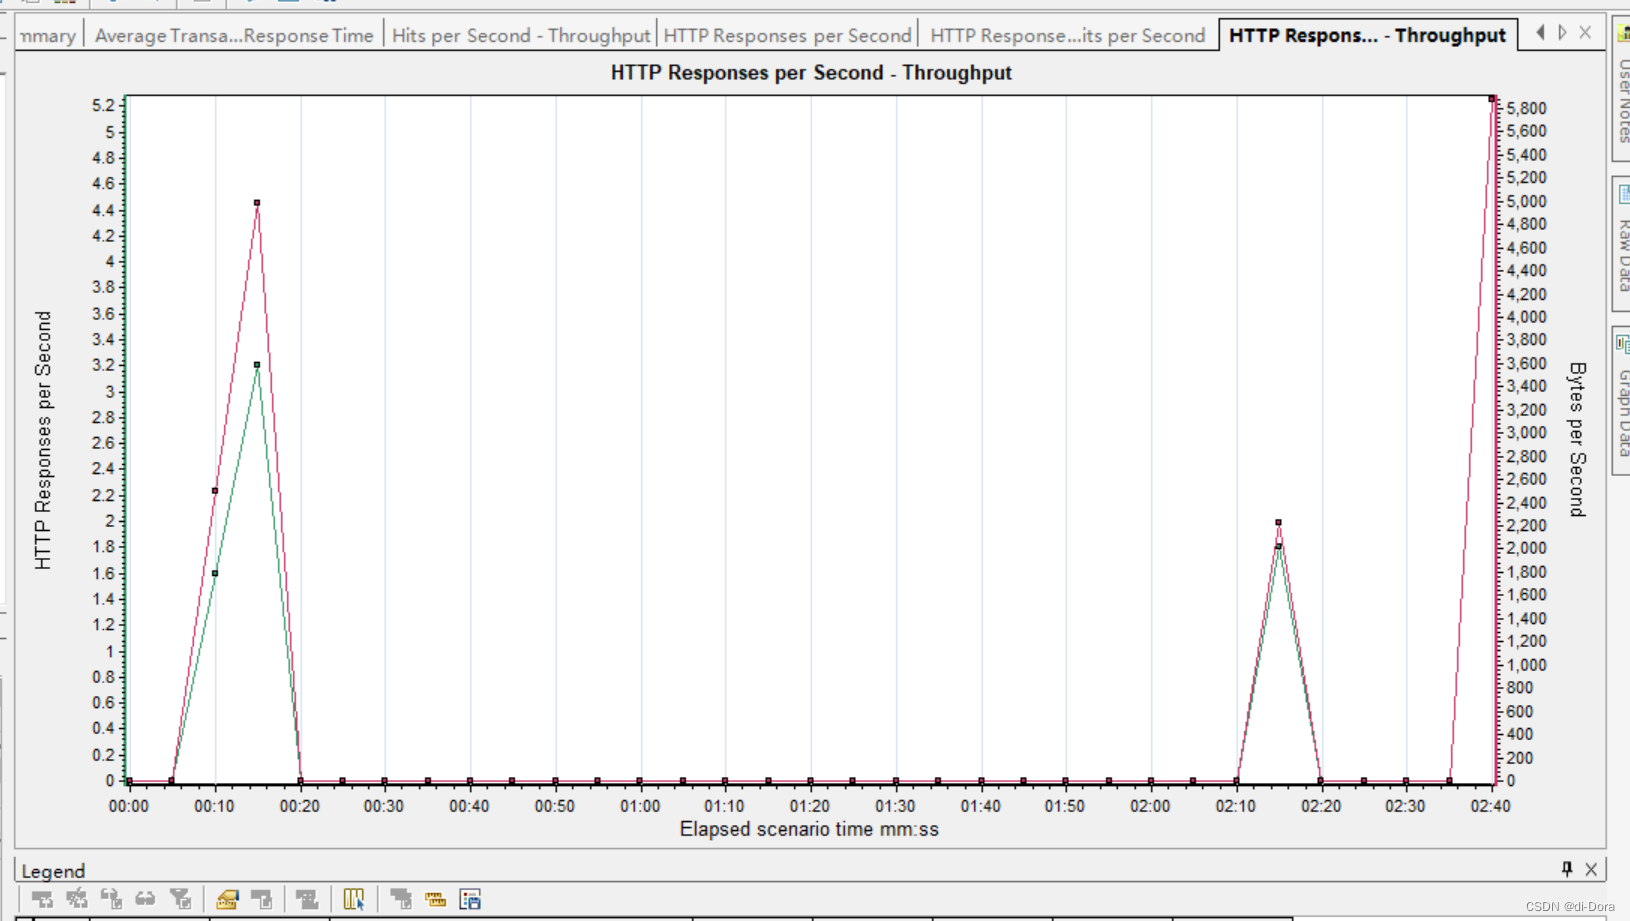The width and height of the screenshot is (1630, 921).
Task: Click pink data point at chart top right
Action: [1492, 98]
